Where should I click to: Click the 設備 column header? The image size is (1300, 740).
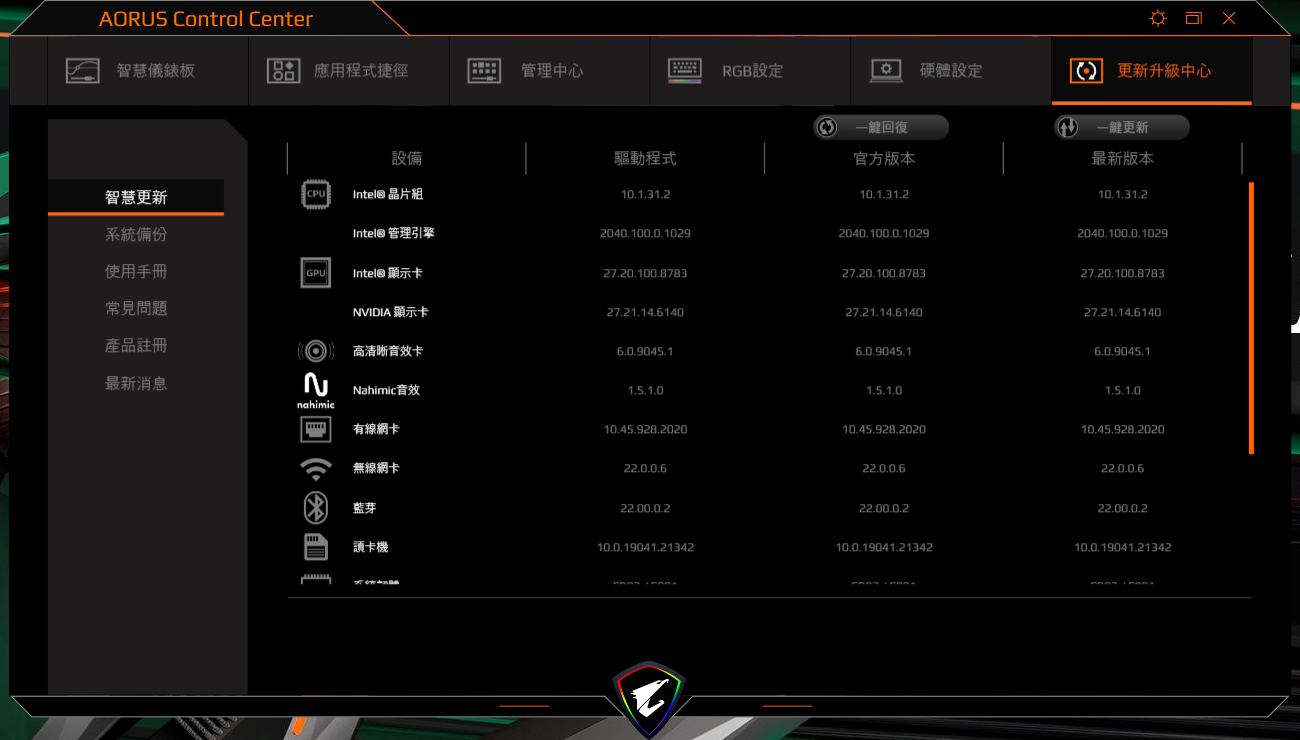(x=407, y=158)
